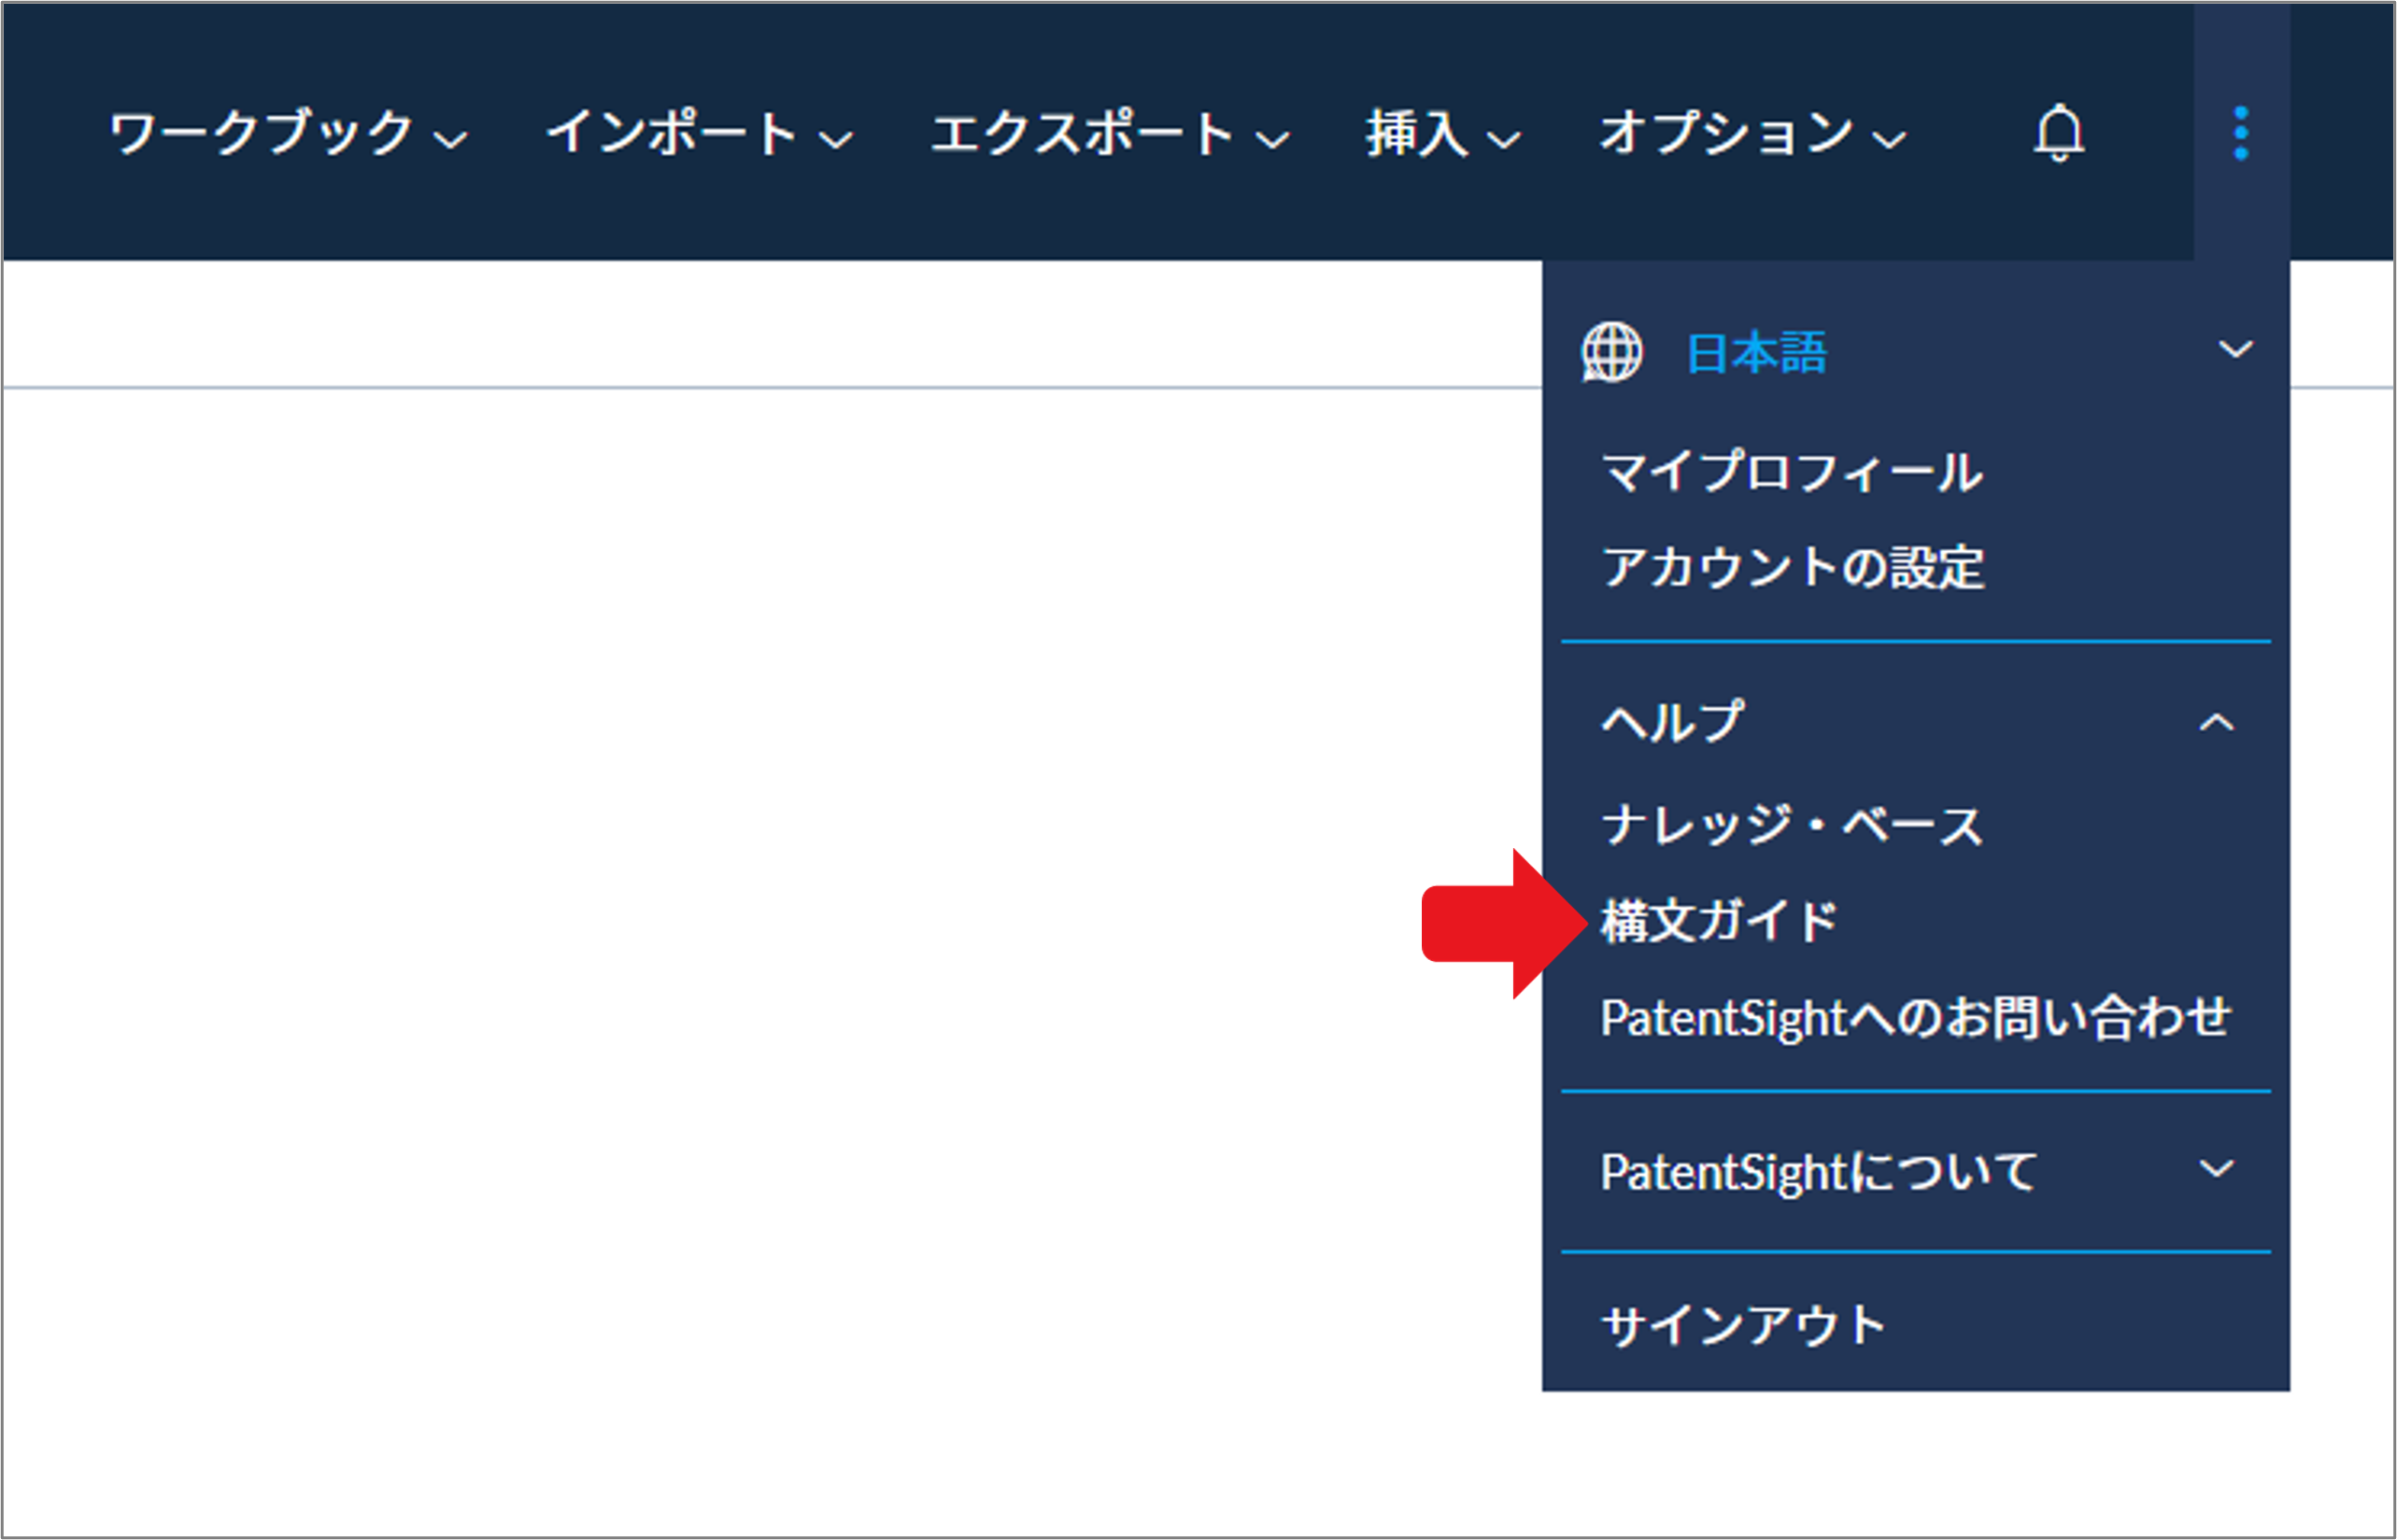Viewport: 2397px width, 1540px height.
Task: Open ナレッジ・ベース link
Action: [1792, 826]
